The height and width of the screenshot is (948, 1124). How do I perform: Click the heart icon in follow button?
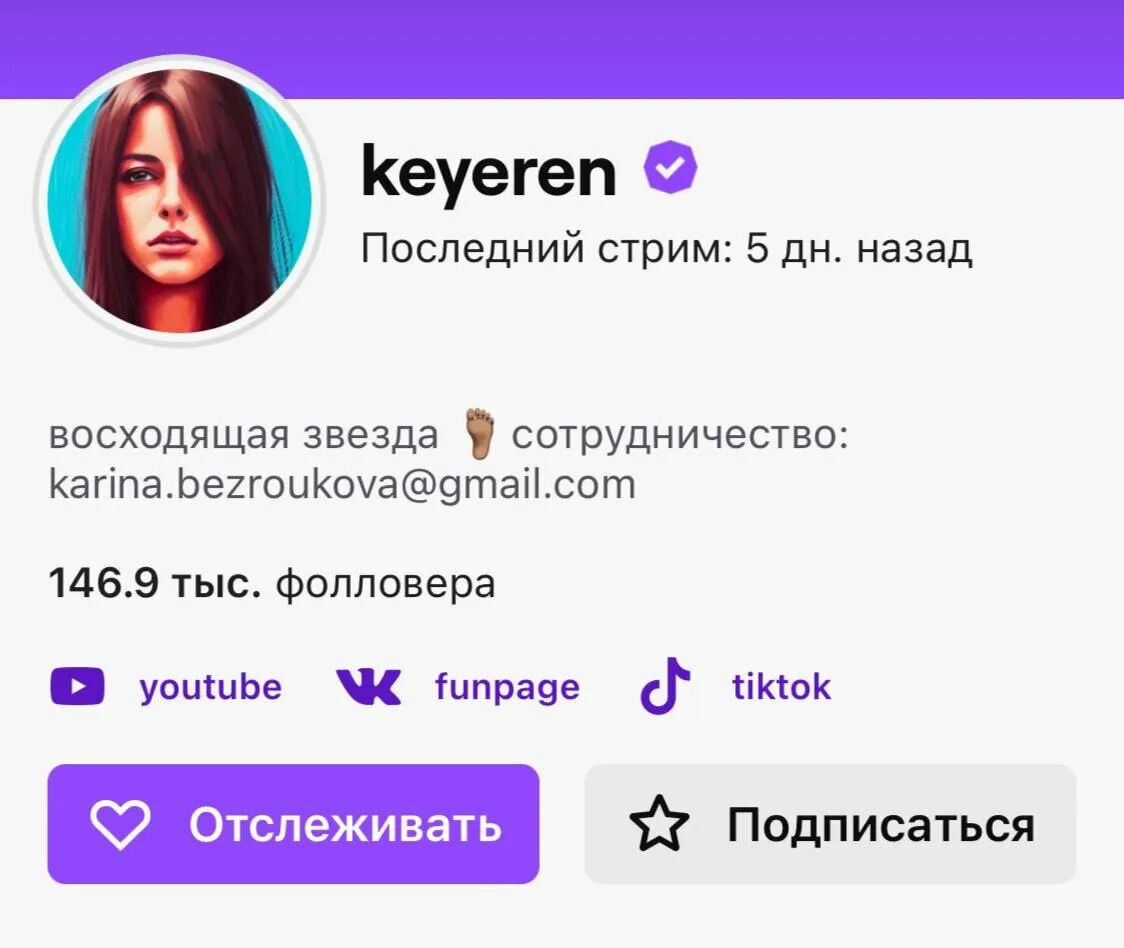[120, 825]
